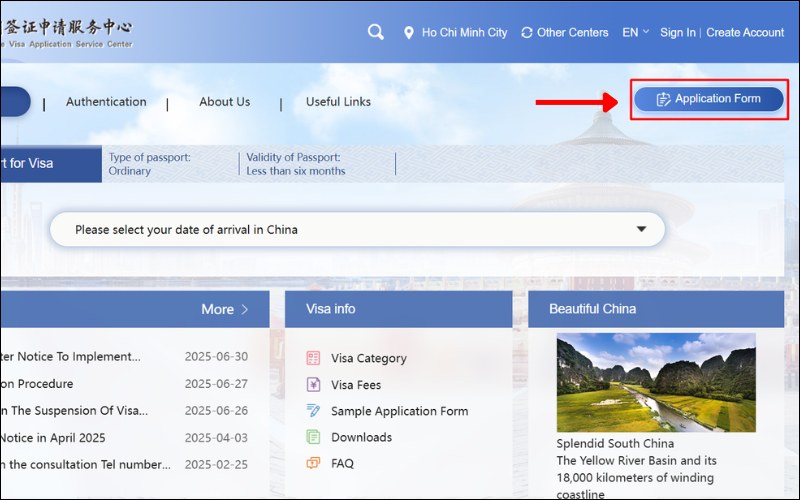Viewport: 800px width, 500px height.
Task: Click the Application Form button
Action: (x=708, y=99)
